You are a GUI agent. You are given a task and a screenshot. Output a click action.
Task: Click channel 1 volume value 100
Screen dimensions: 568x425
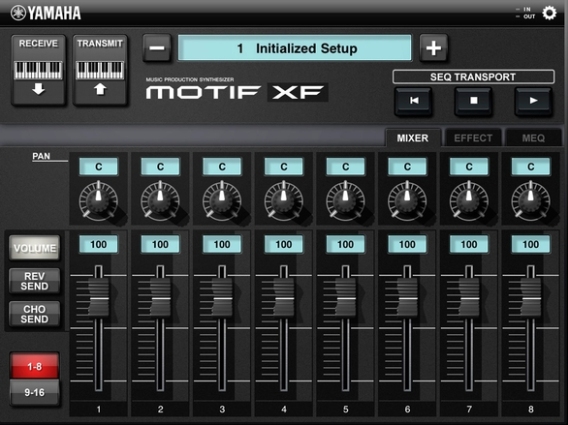[x=99, y=244]
